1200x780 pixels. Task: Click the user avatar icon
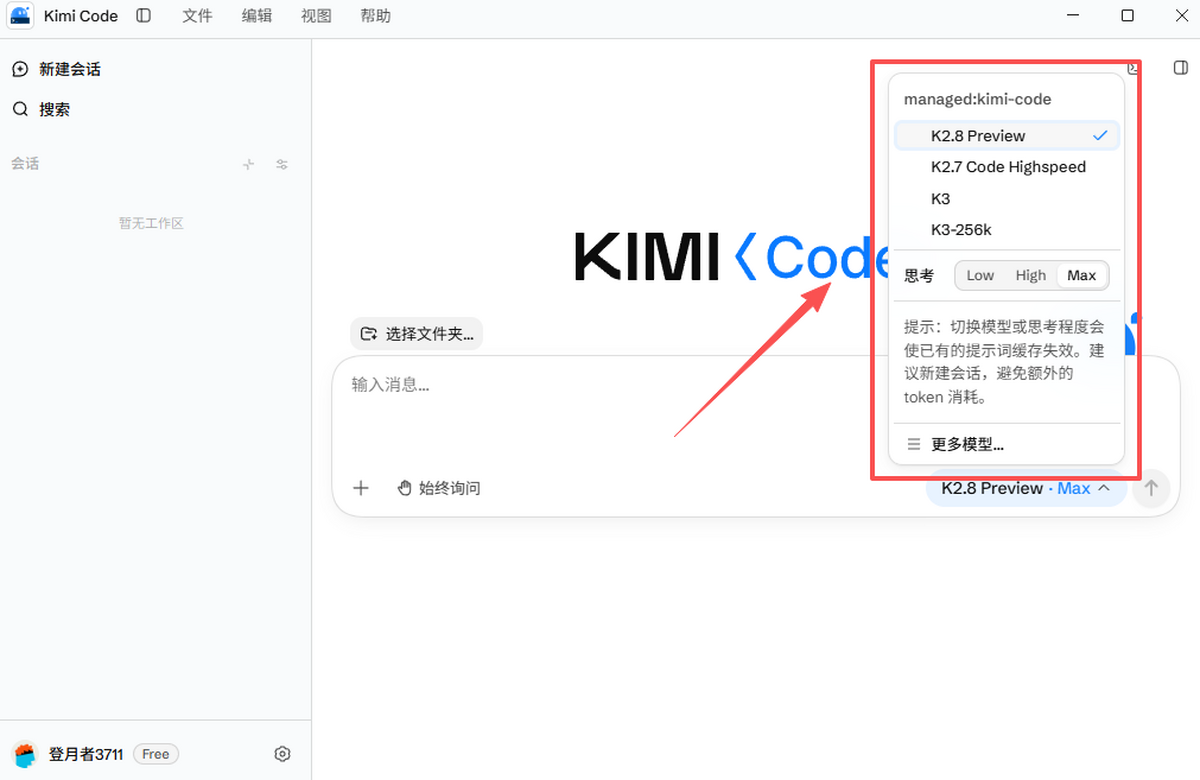point(25,754)
